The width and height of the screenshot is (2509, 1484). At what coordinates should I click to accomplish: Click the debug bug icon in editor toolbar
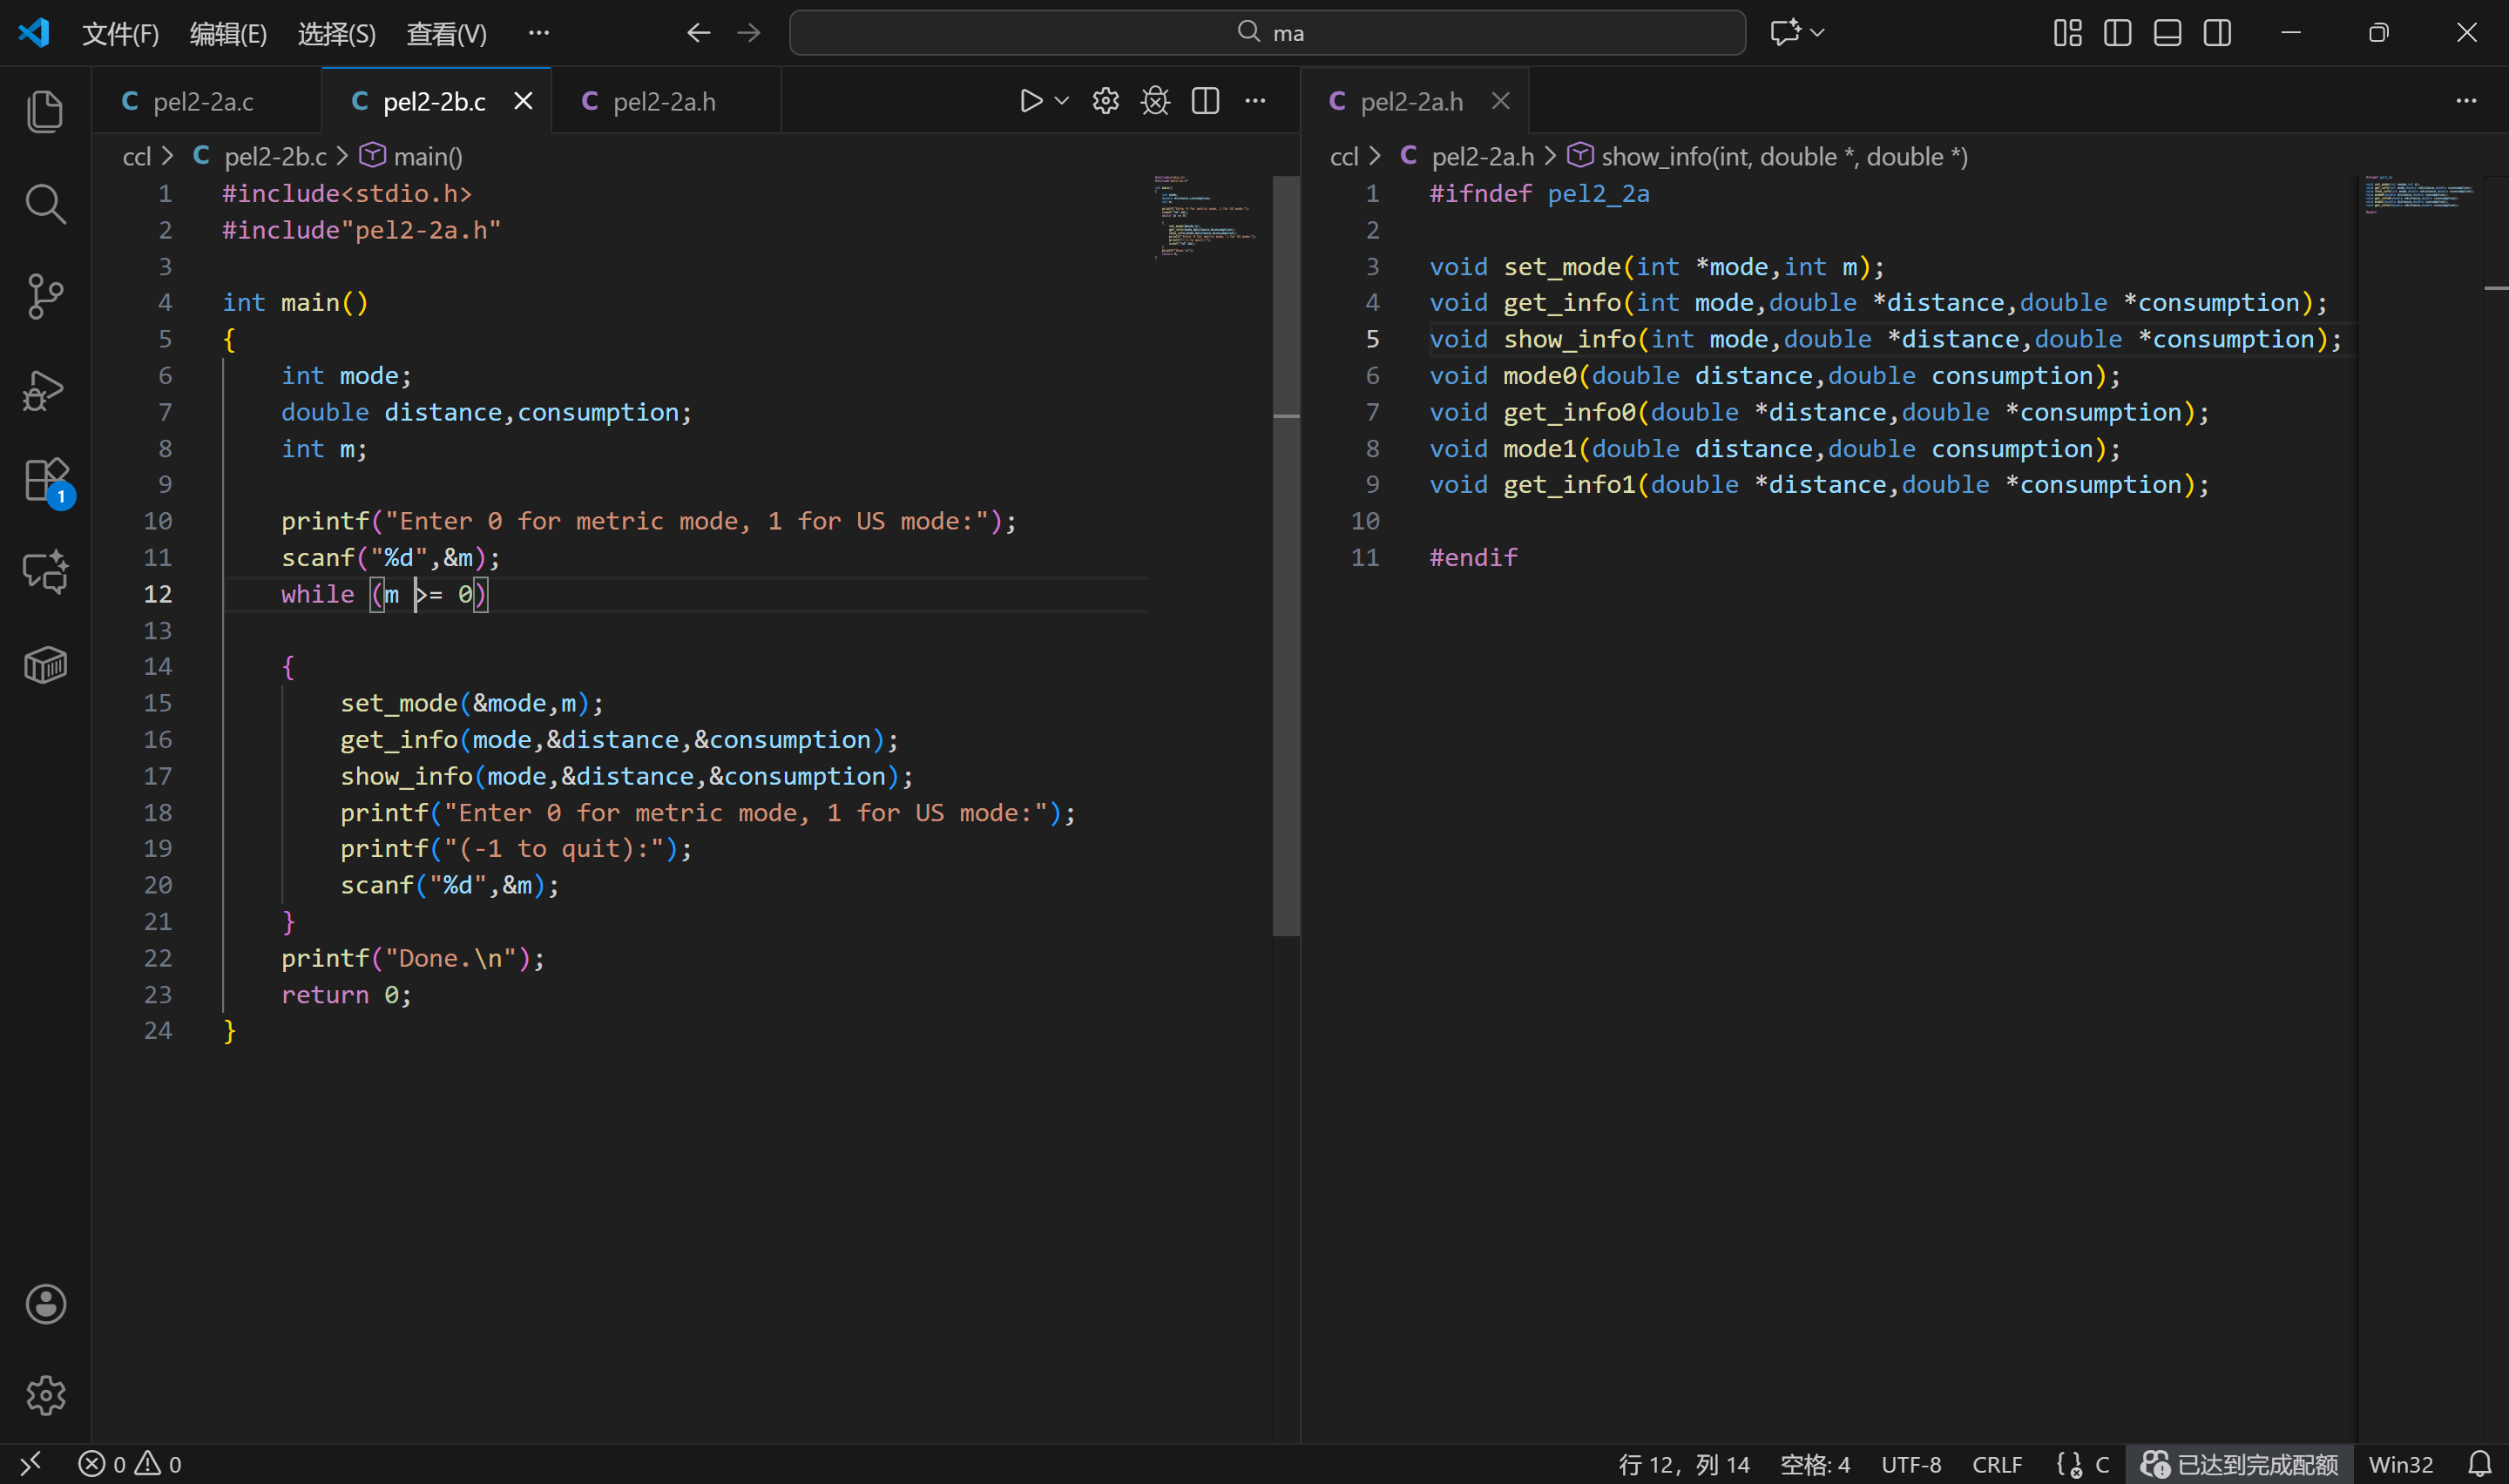pos(1155,101)
